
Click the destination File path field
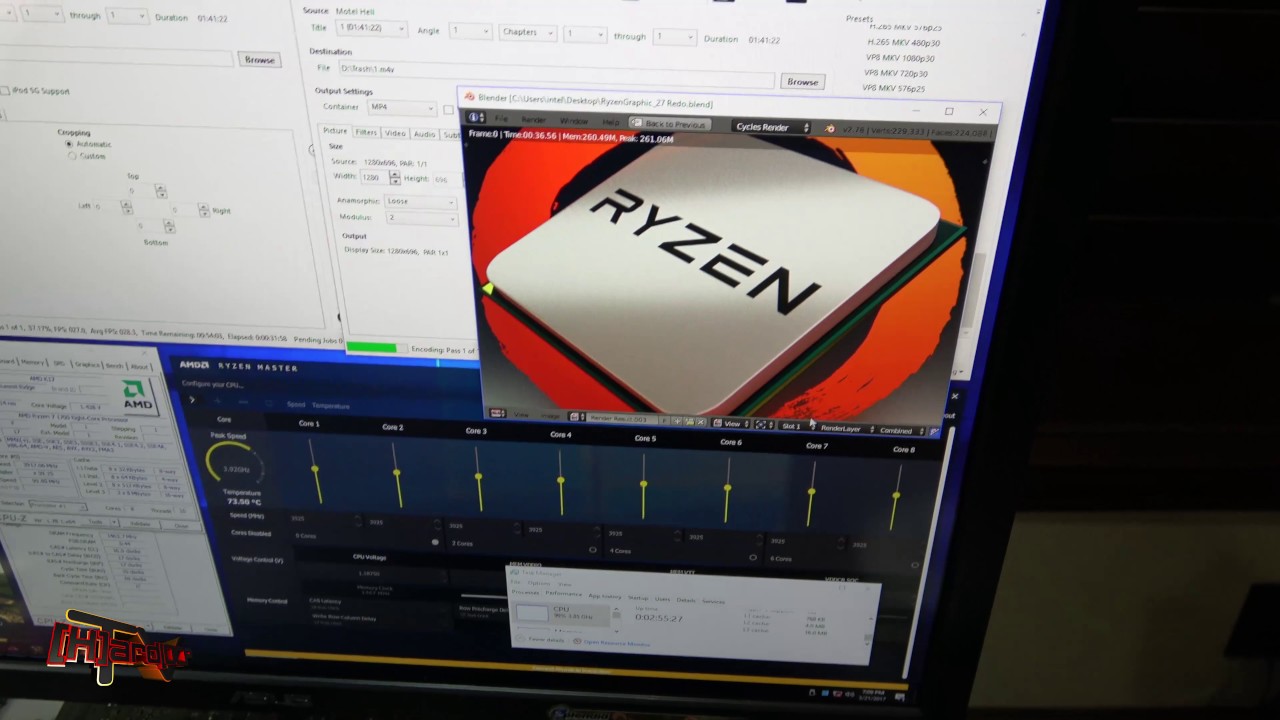556,73
